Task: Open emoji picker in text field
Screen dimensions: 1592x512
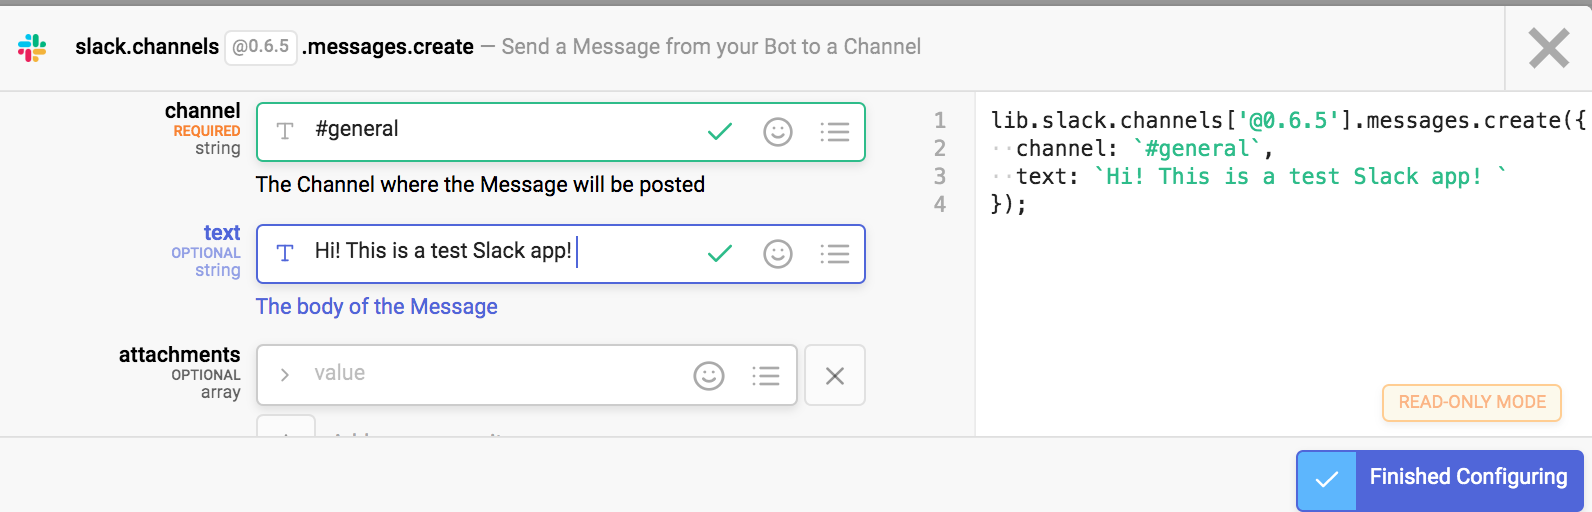Action: 778,254
